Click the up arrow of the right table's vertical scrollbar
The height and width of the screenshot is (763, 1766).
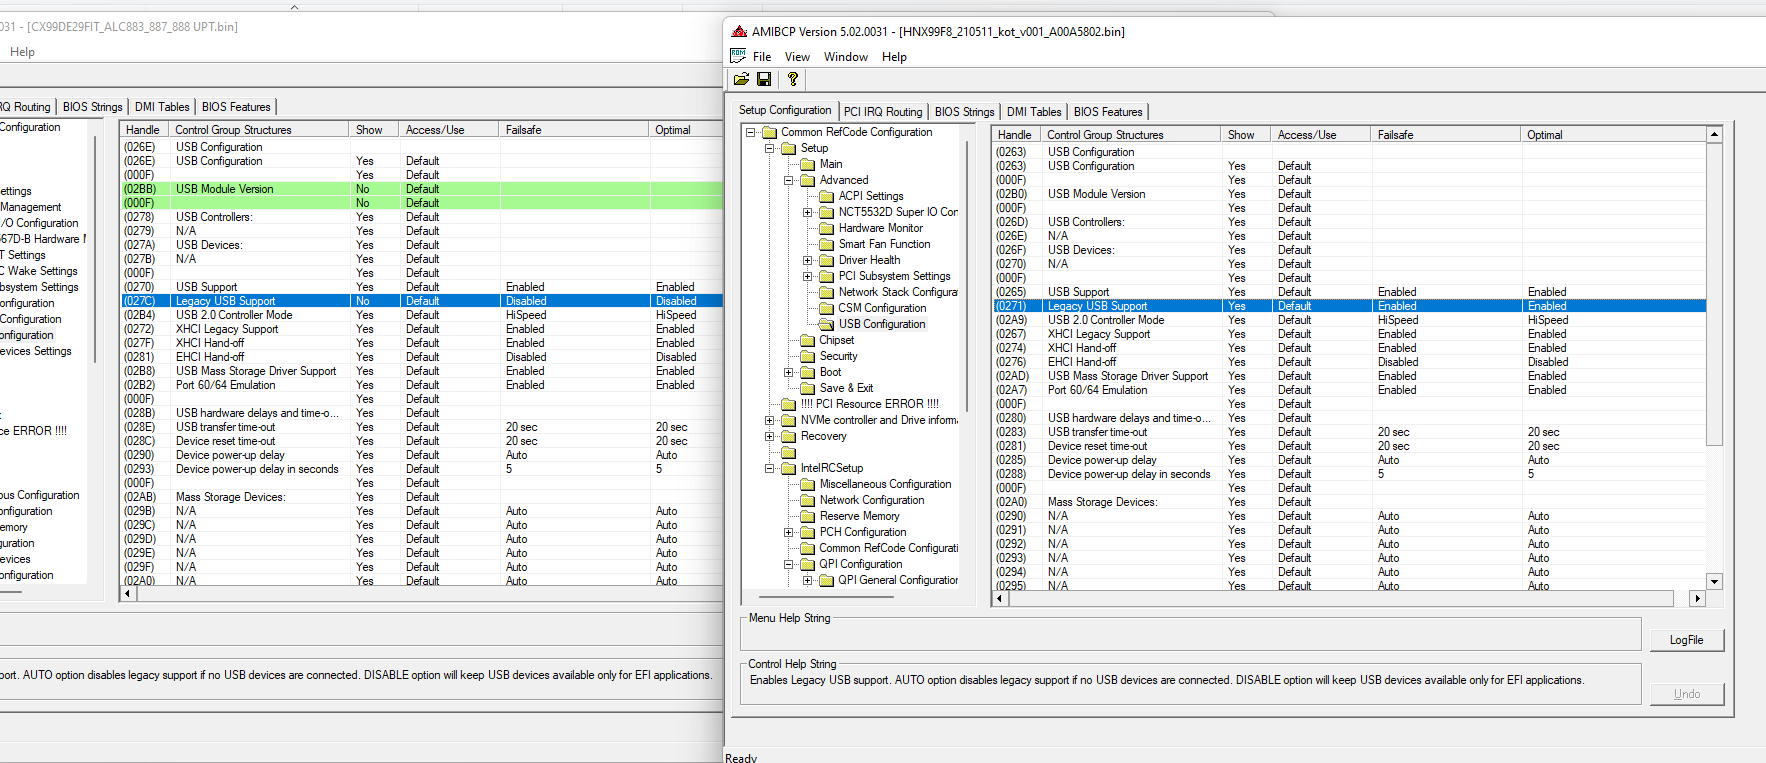click(1714, 134)
